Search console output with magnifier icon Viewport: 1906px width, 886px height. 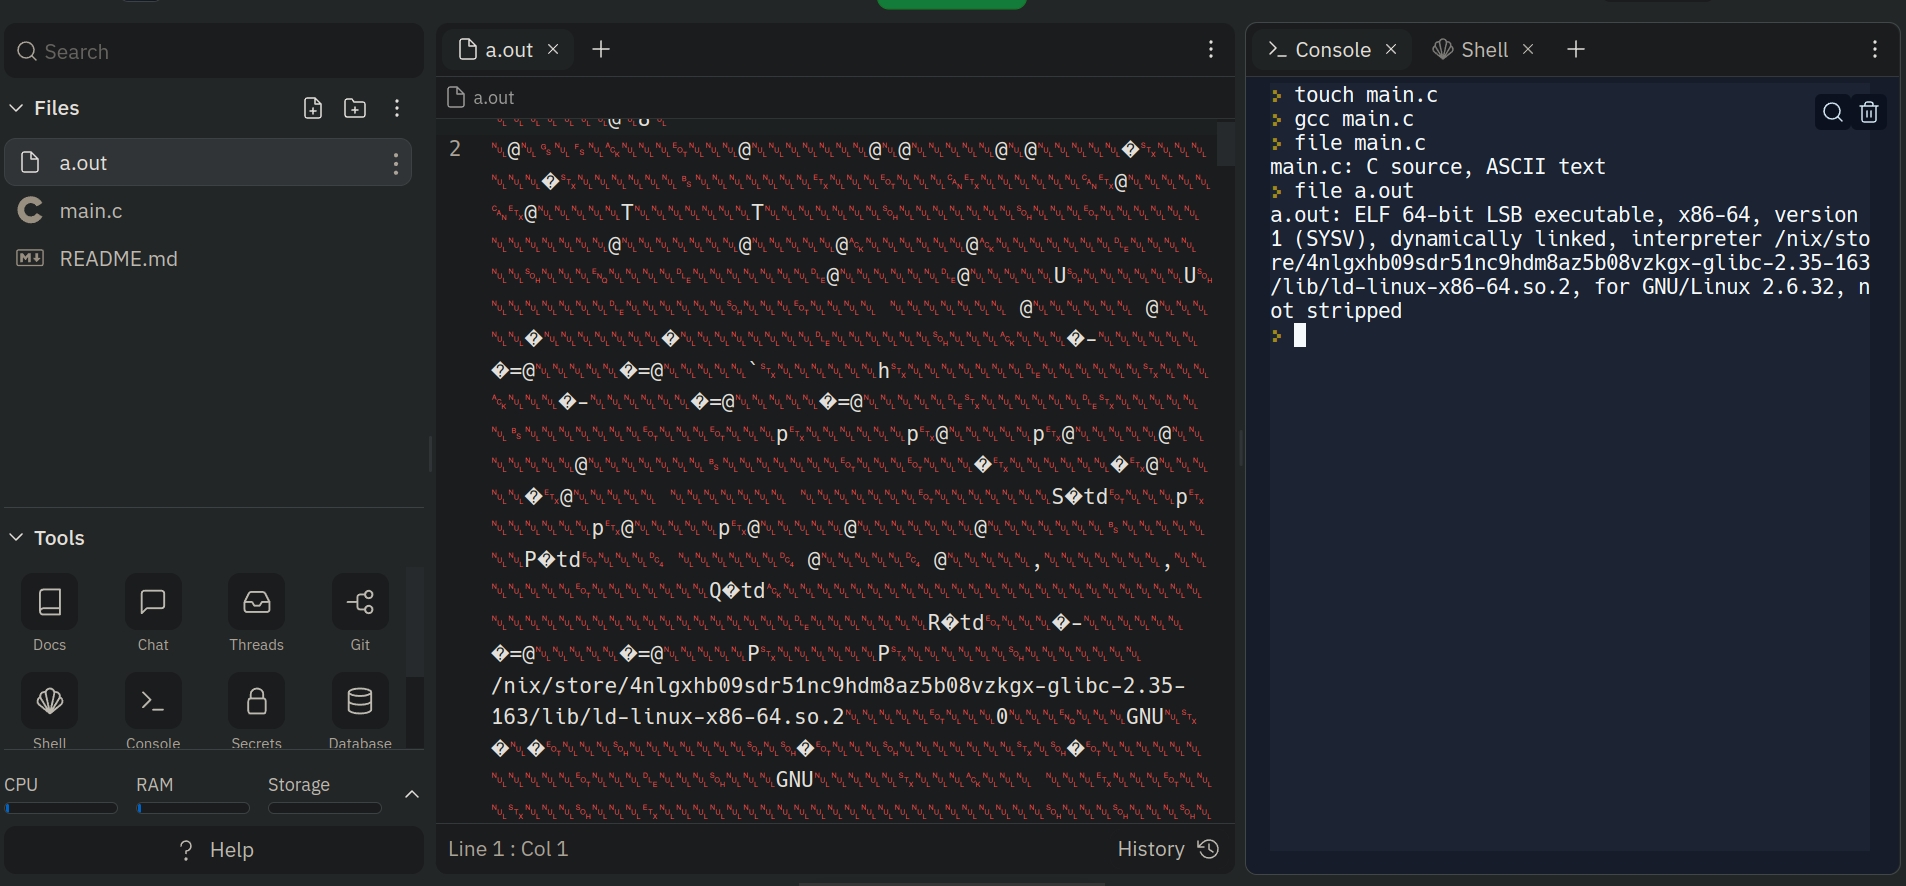[x=1833, y=112]
